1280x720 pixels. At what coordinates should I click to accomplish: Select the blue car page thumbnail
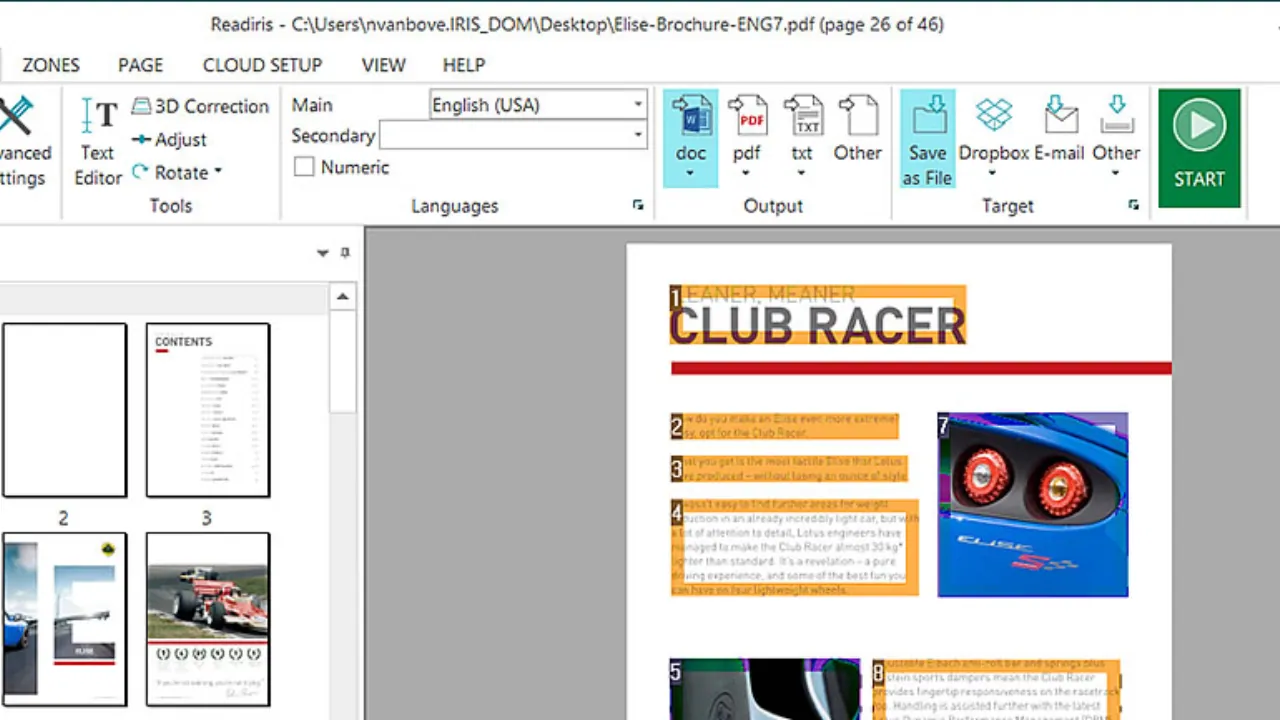[x=64, y=619]
